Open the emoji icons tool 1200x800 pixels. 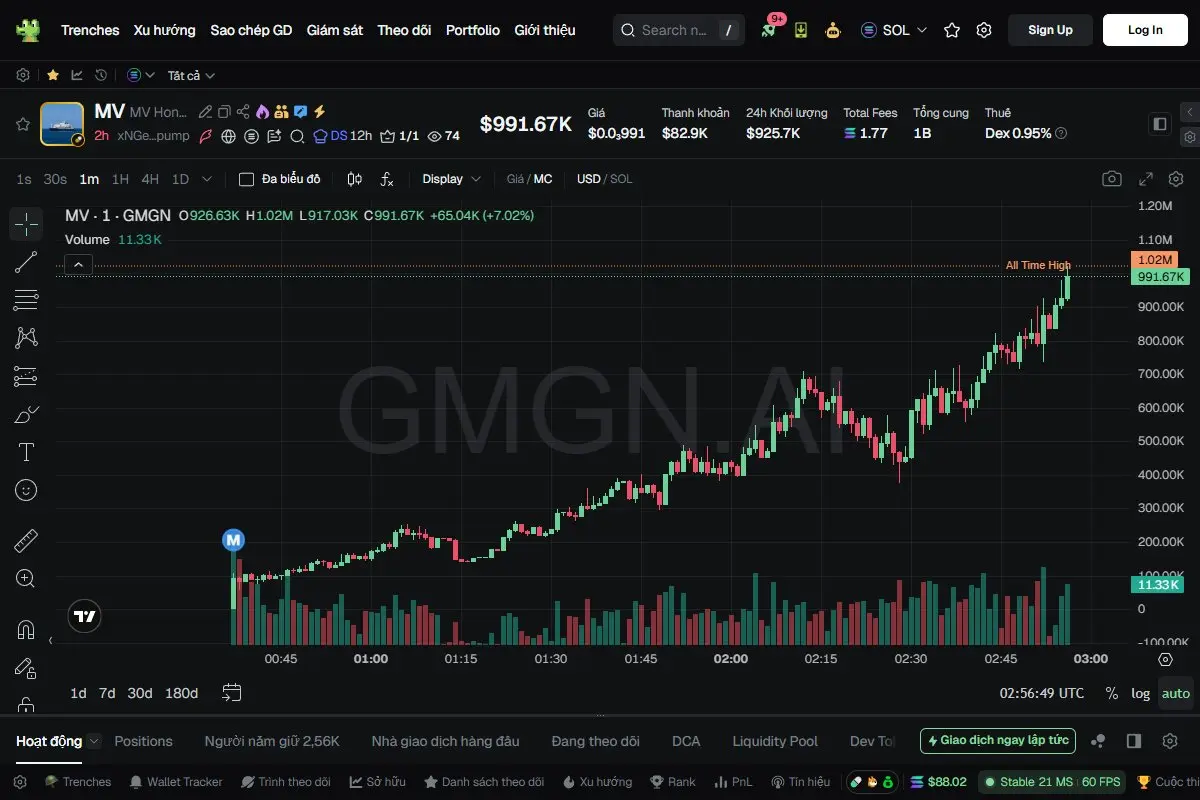(26, 490)
